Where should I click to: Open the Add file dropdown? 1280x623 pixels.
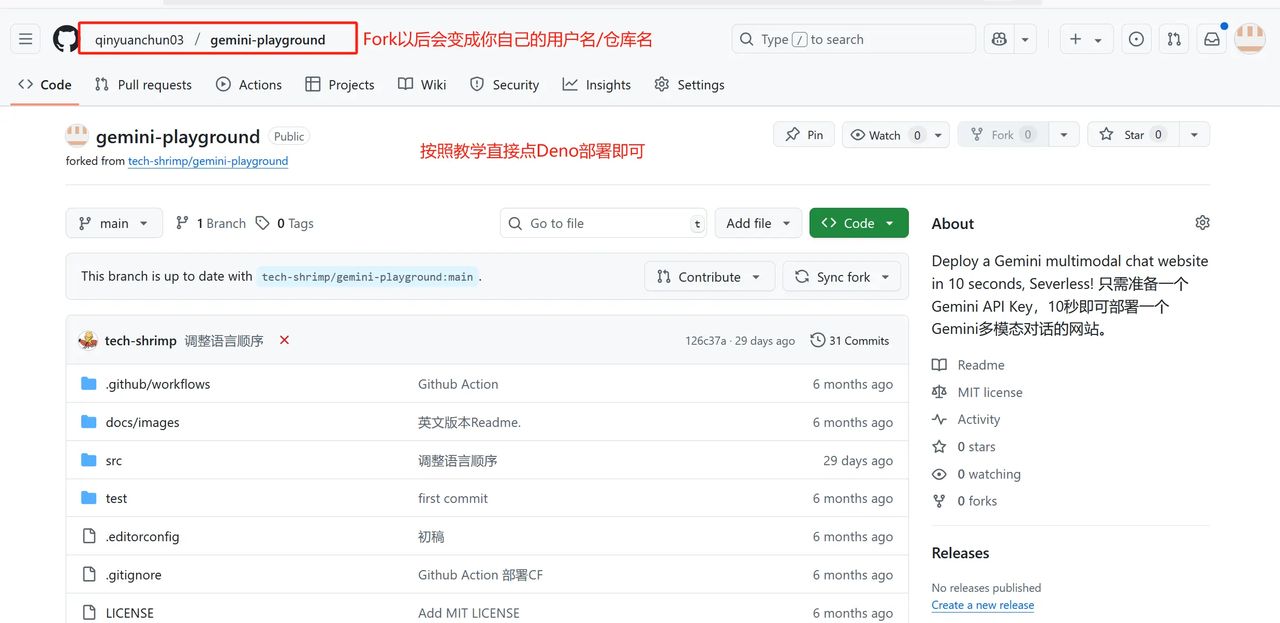(x=757, y=222)
